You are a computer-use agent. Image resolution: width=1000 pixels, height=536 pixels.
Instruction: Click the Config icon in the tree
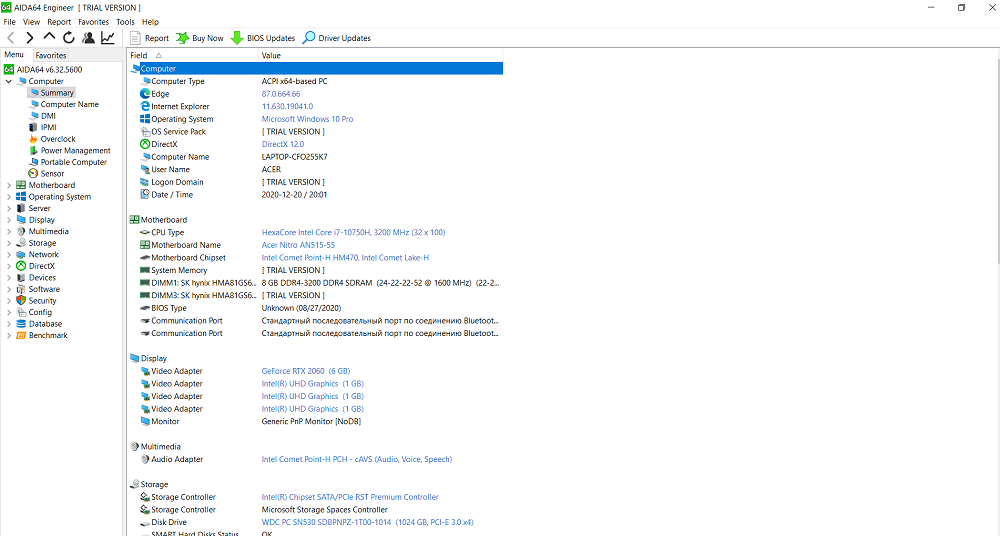tap(21, 312)
